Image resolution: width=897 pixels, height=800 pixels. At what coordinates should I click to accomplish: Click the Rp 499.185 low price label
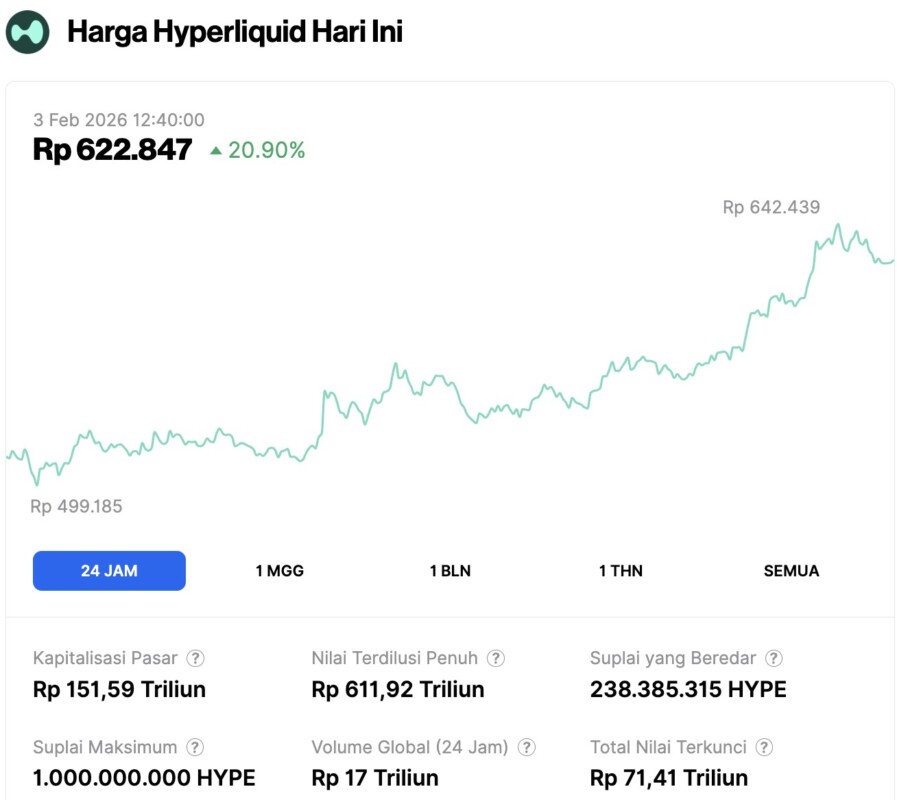point(76,506)
